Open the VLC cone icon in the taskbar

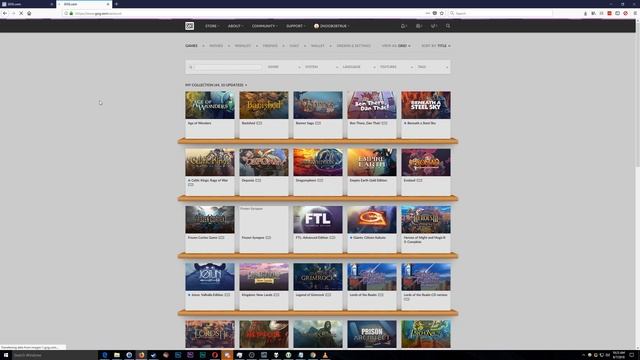[x=325, y=355]
